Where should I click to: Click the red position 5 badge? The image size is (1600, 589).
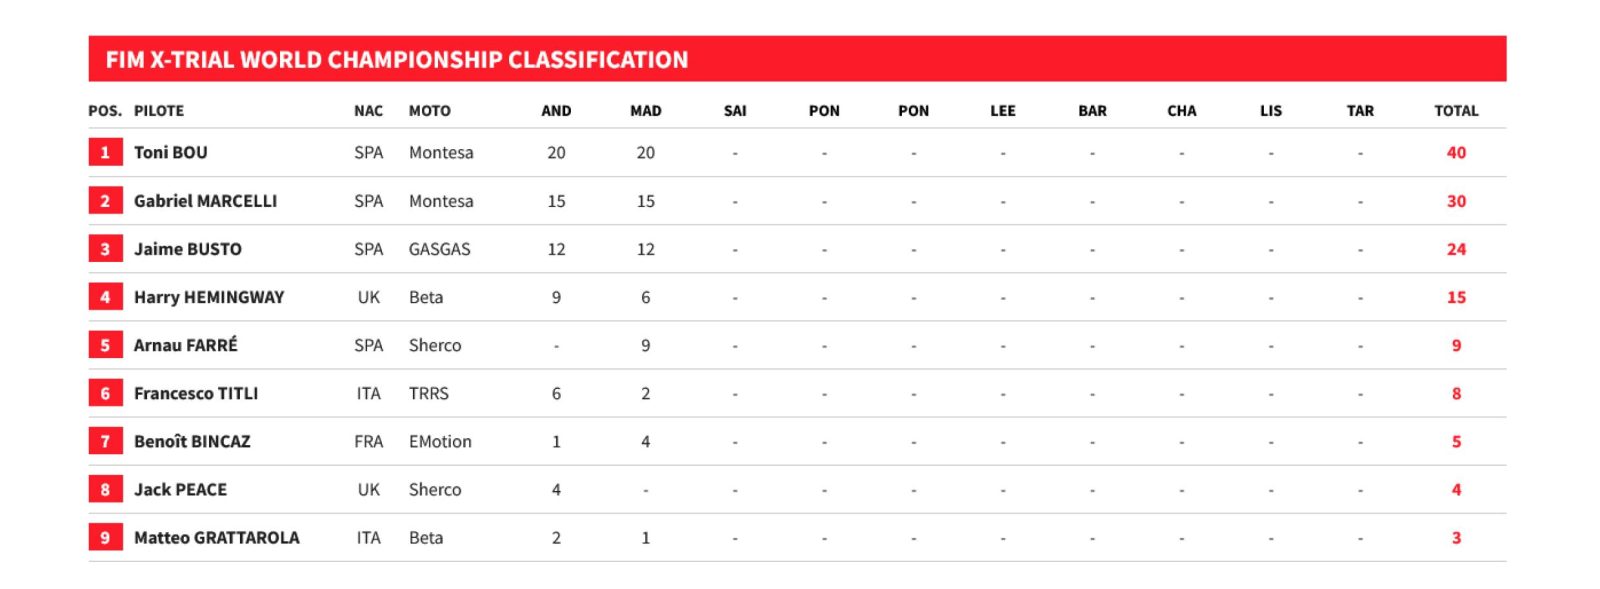105,345
